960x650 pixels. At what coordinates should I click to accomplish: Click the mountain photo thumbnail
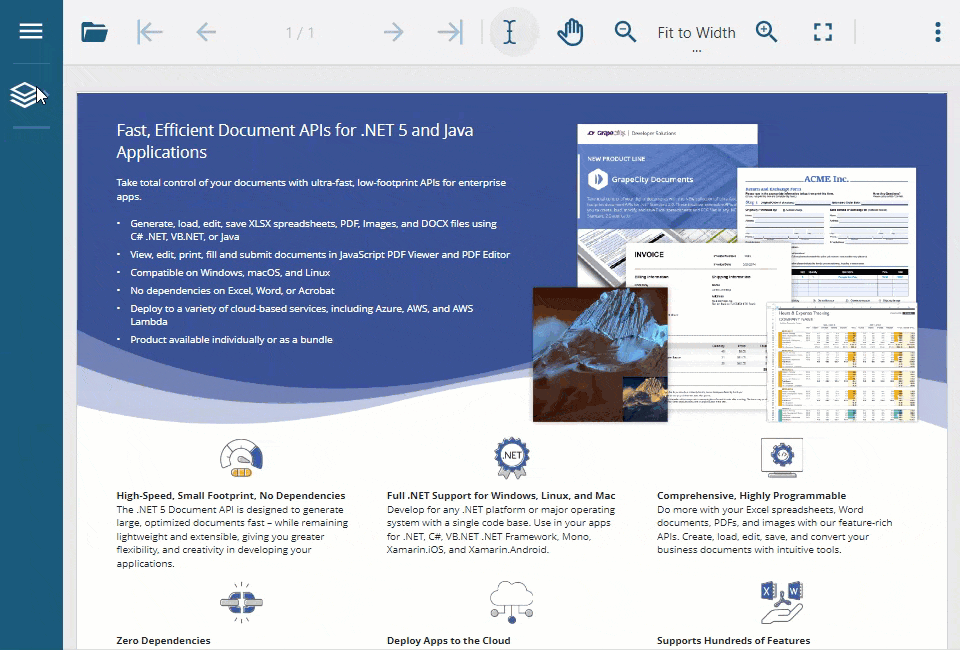click(600, 354)
